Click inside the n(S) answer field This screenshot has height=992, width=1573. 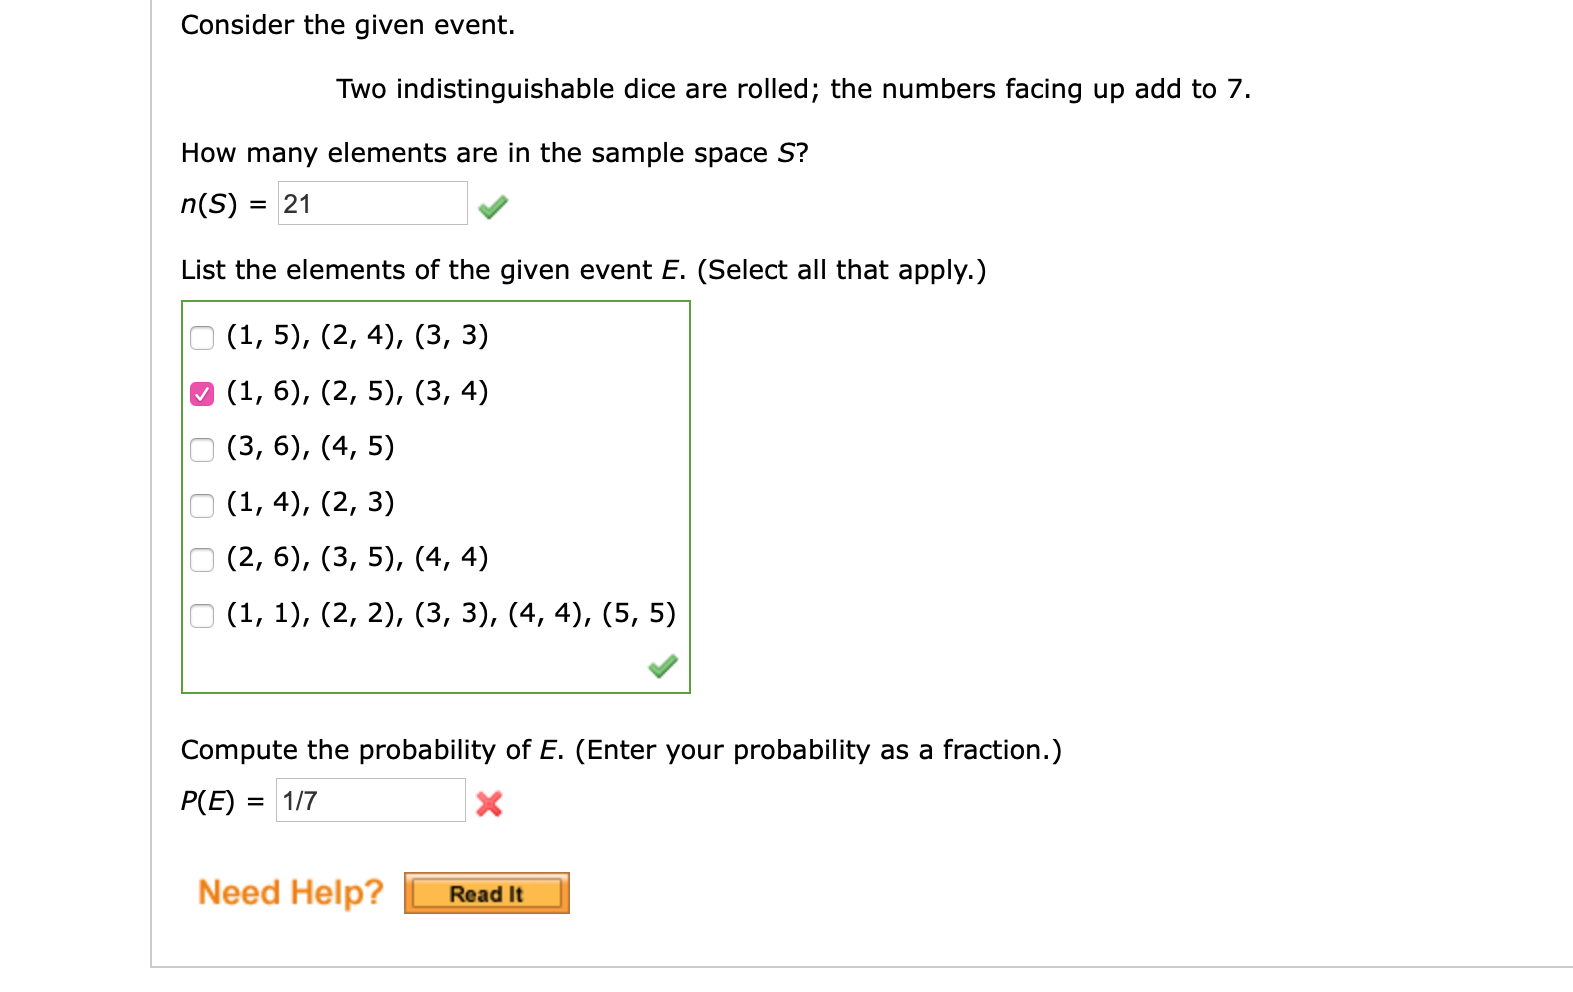pyautogui.click(x=370, y=204)
